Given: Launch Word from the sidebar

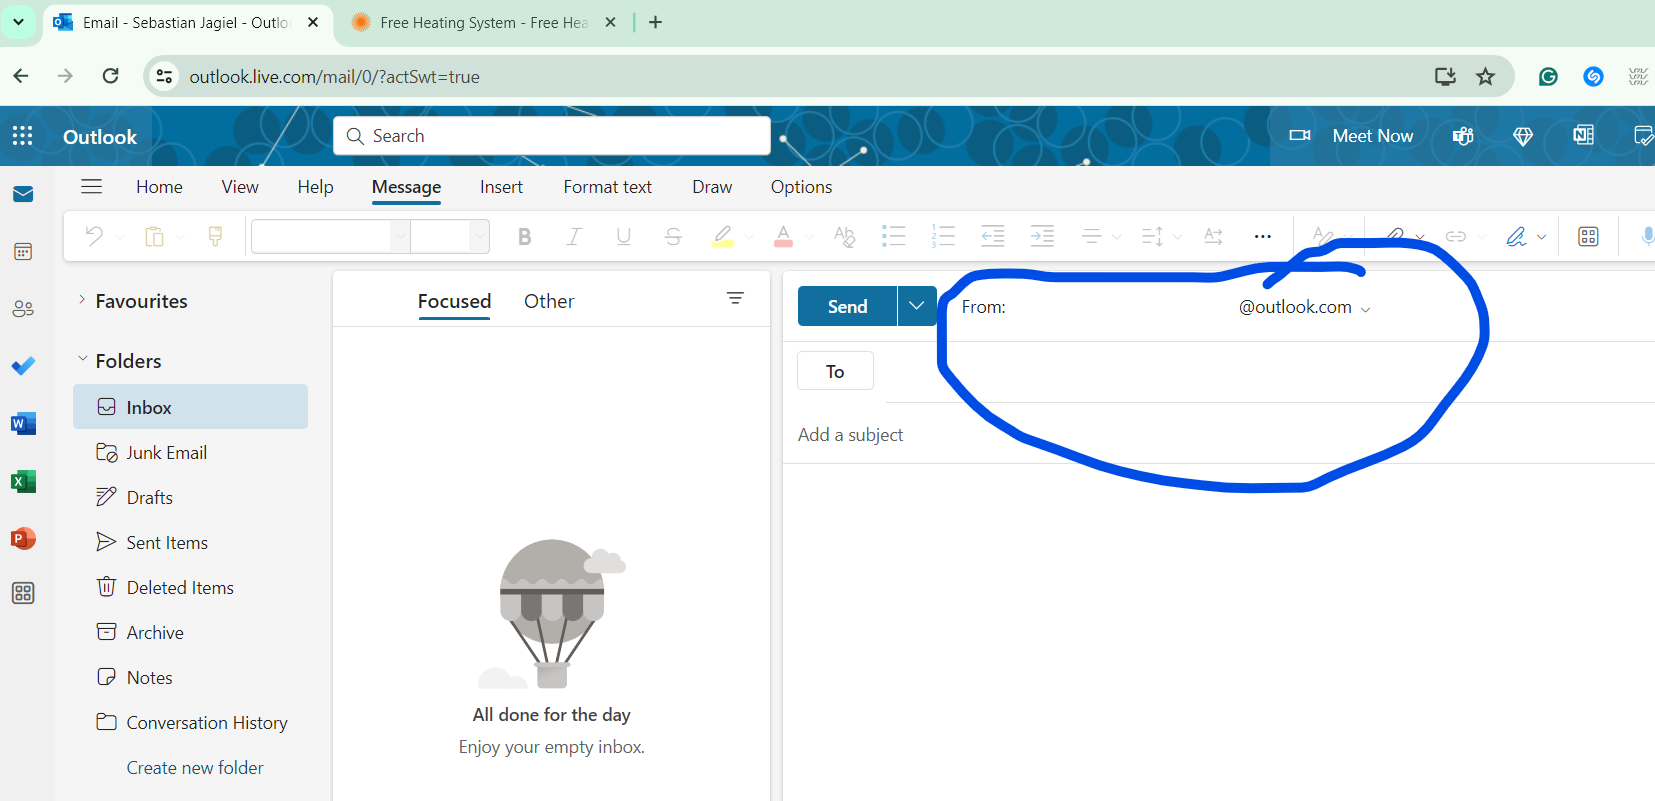Looking at the screenshot, I should click(x=23, y=424).
